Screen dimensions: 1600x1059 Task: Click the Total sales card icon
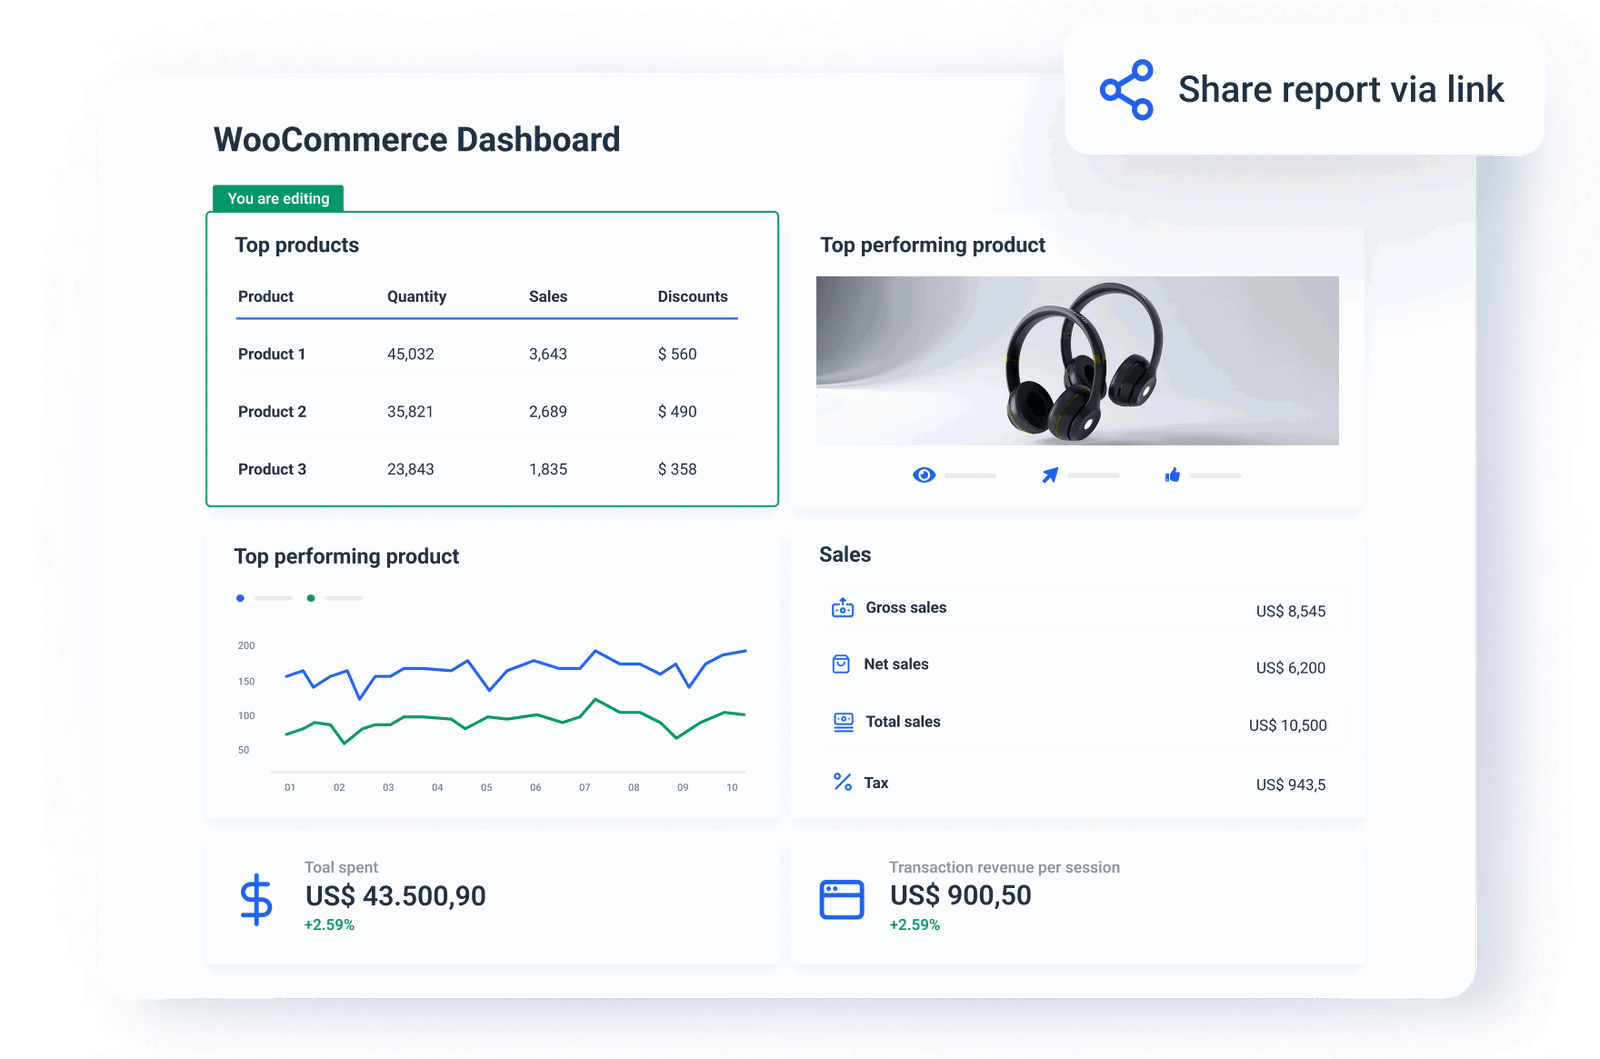coord(841,721)
